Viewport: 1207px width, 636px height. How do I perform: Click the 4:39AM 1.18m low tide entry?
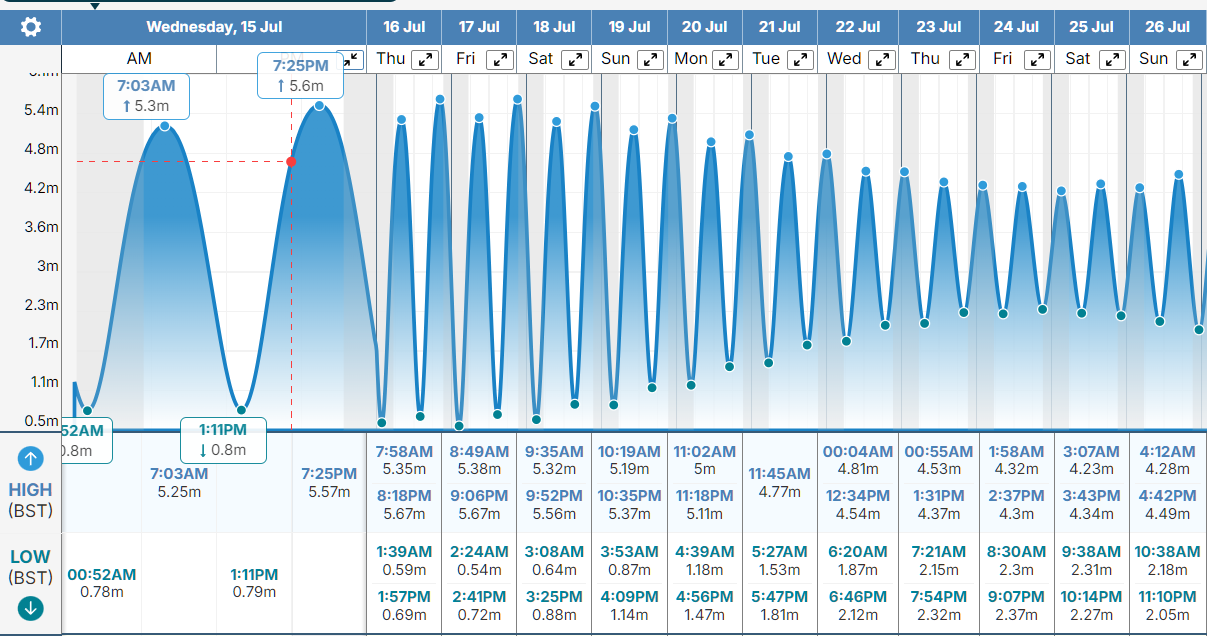(704, 560)
